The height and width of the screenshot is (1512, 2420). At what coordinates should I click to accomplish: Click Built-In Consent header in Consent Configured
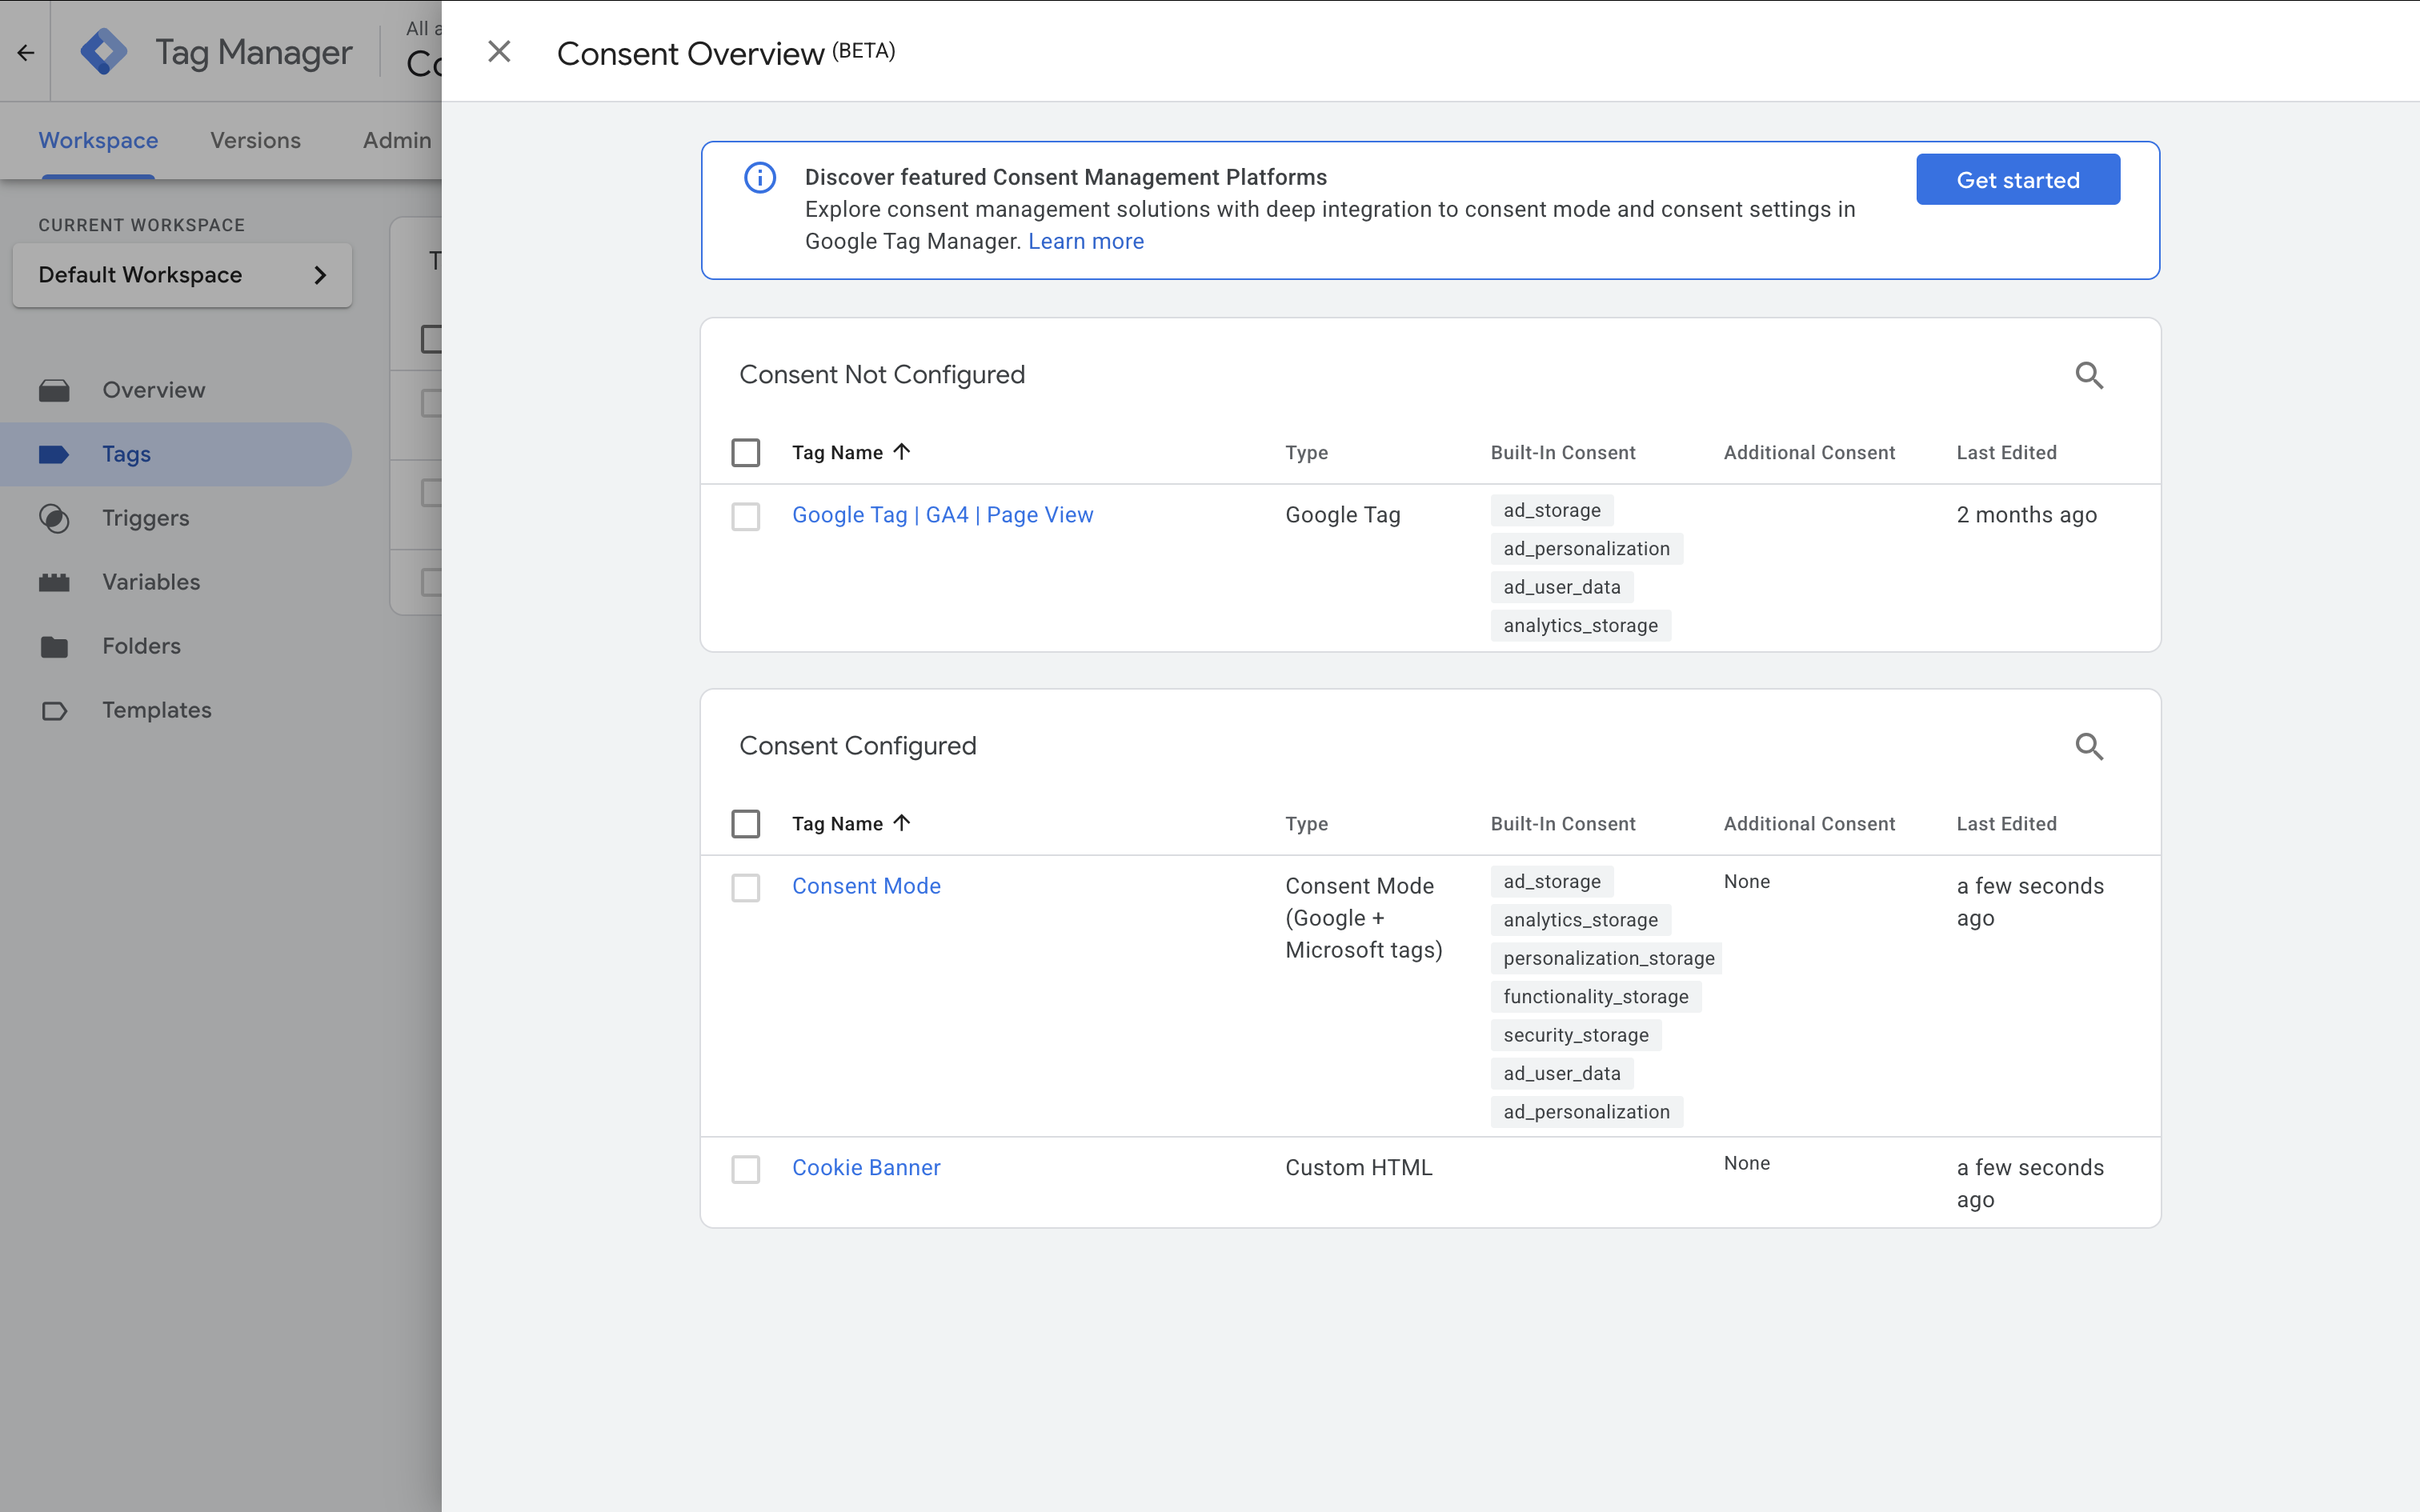[x=1563, y=824]
